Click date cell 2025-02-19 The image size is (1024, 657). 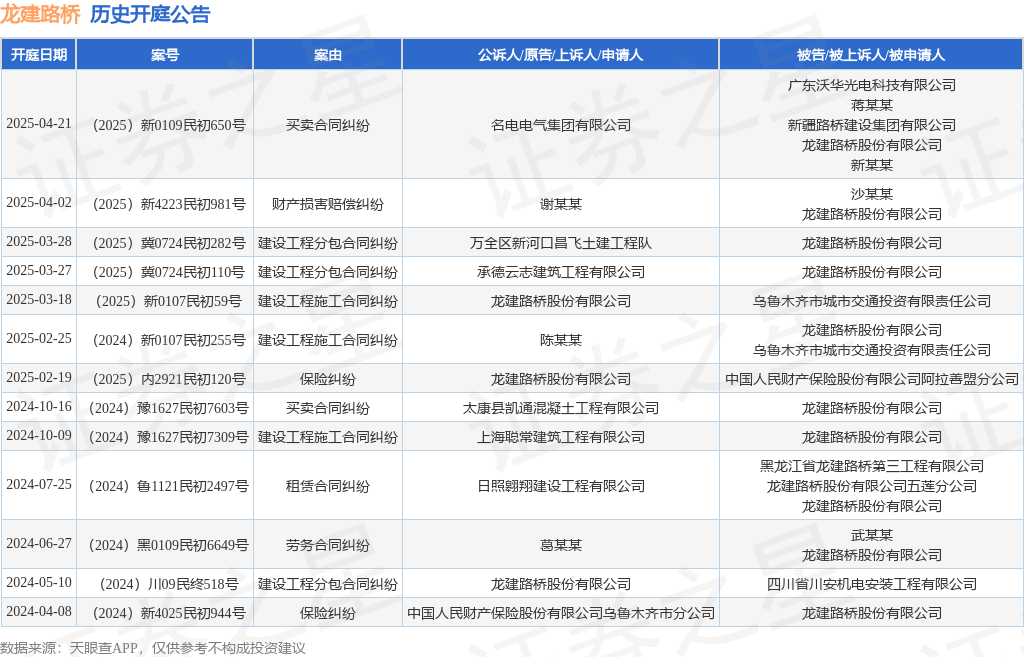pyautogui.click(x=39, y=377)
